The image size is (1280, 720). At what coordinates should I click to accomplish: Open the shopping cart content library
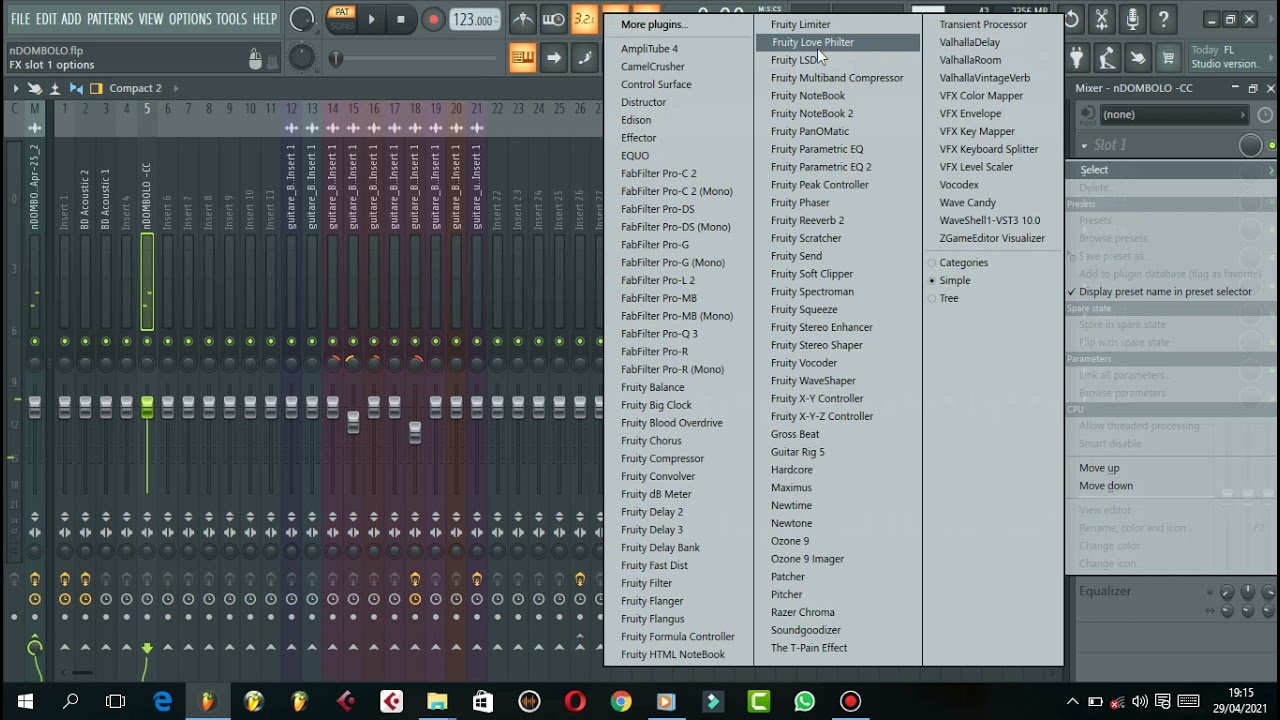[1168, 58]
